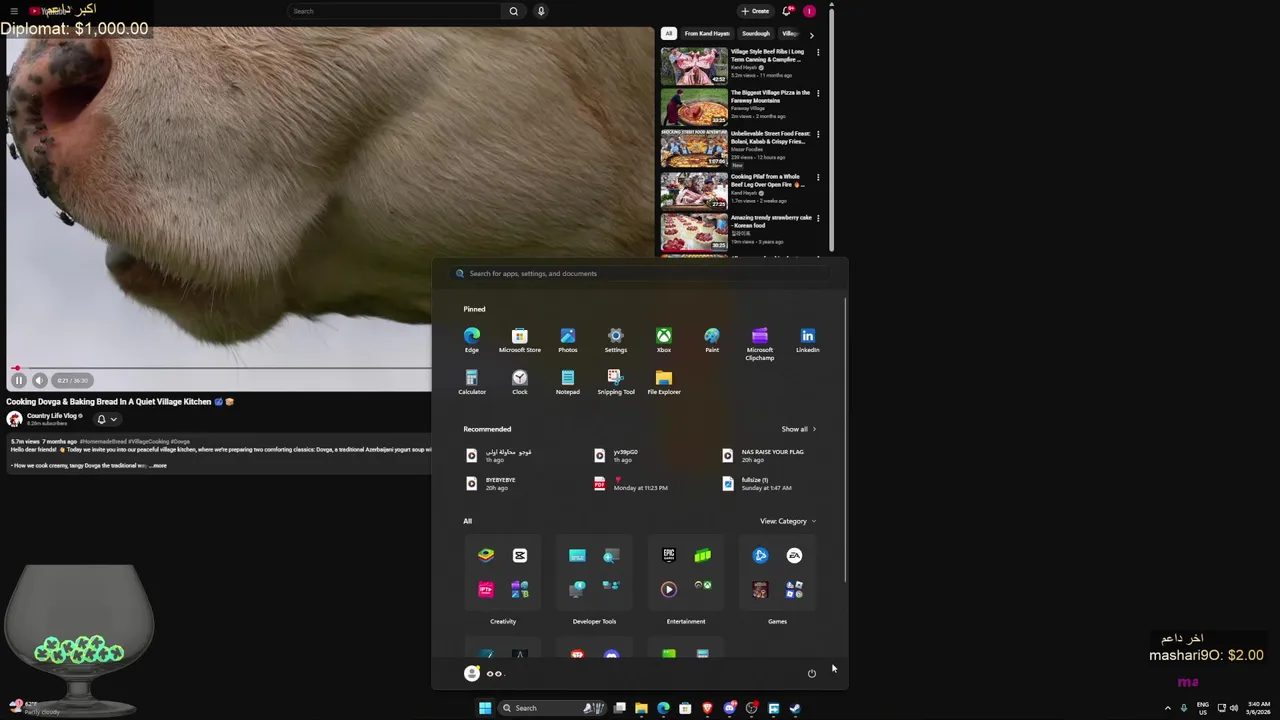Image resolution: width=1280 pixels, height=720 pixels.
Task: Open Brave browser on taskbar
Action: 707,708
